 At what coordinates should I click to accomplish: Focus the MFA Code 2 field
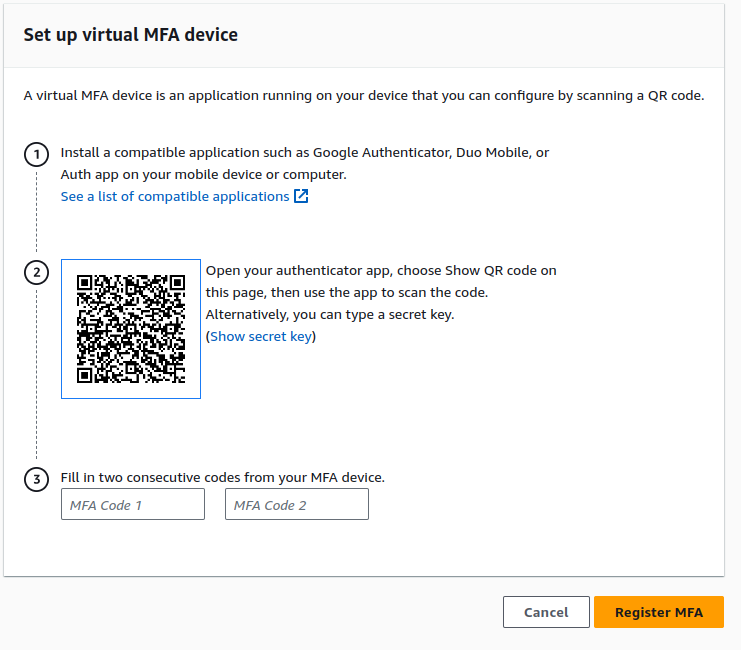click(x=297, y=505)
